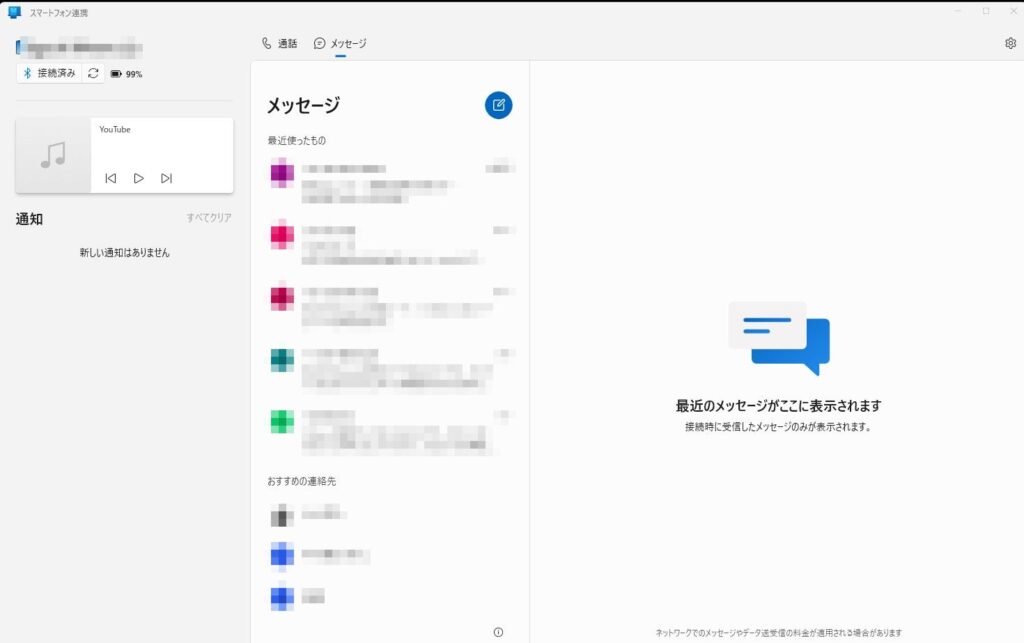Select the last contact under おすすめの連絡先
This screenshot has width=1024, height=643.
(300, 597)
